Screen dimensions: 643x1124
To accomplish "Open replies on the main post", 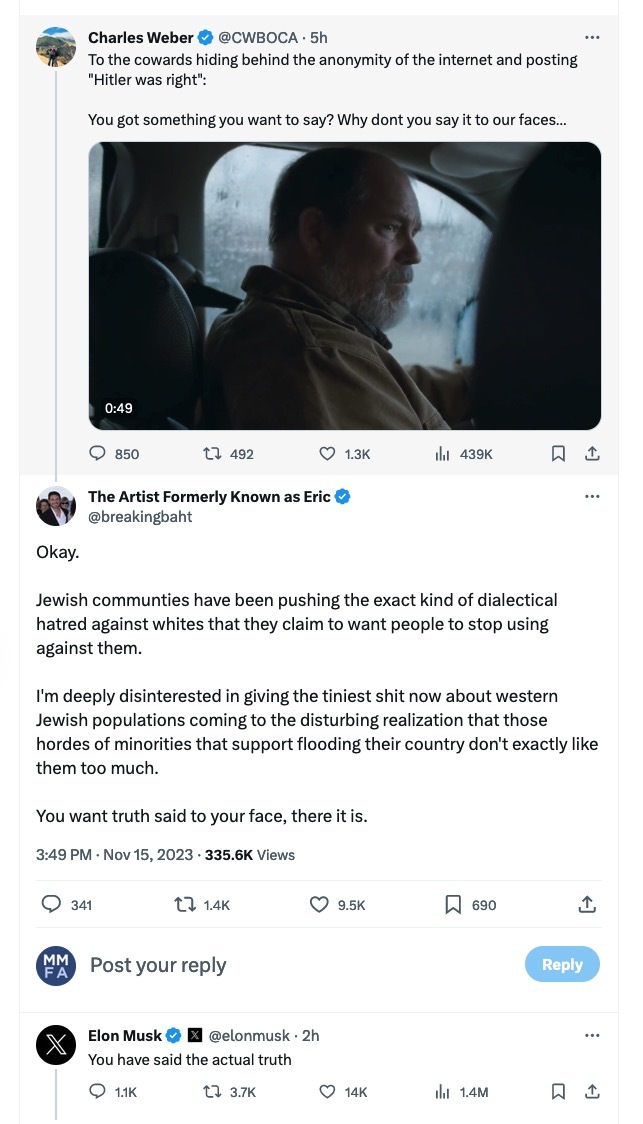I will coord(51,904).
